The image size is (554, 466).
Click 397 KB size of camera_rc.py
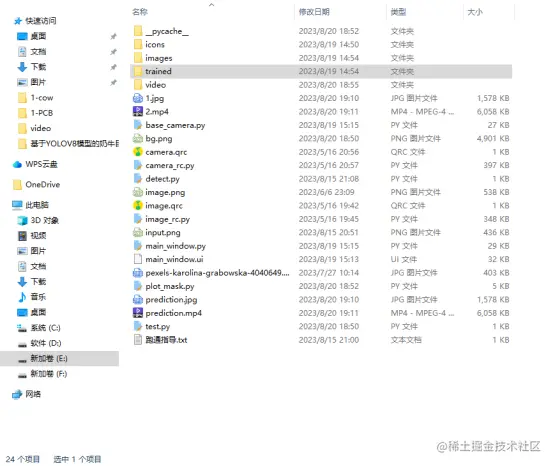click(x=496, y=165)
